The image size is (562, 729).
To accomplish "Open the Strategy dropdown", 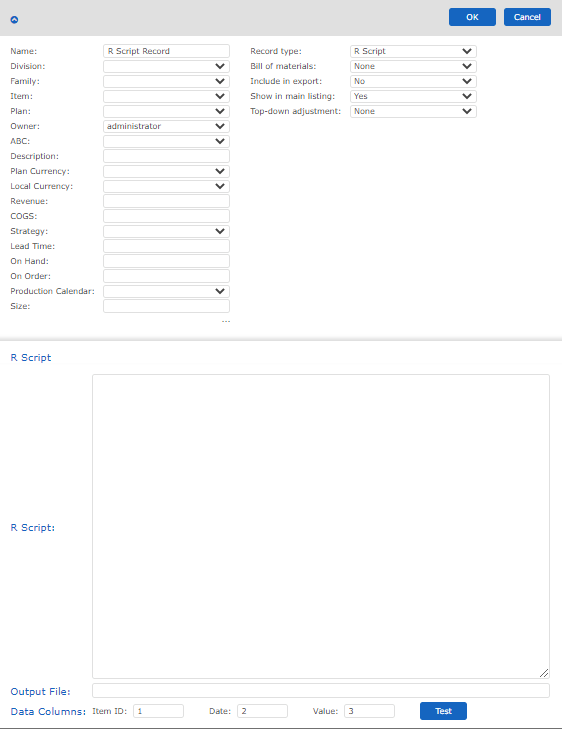I will [x=166, y=231].
